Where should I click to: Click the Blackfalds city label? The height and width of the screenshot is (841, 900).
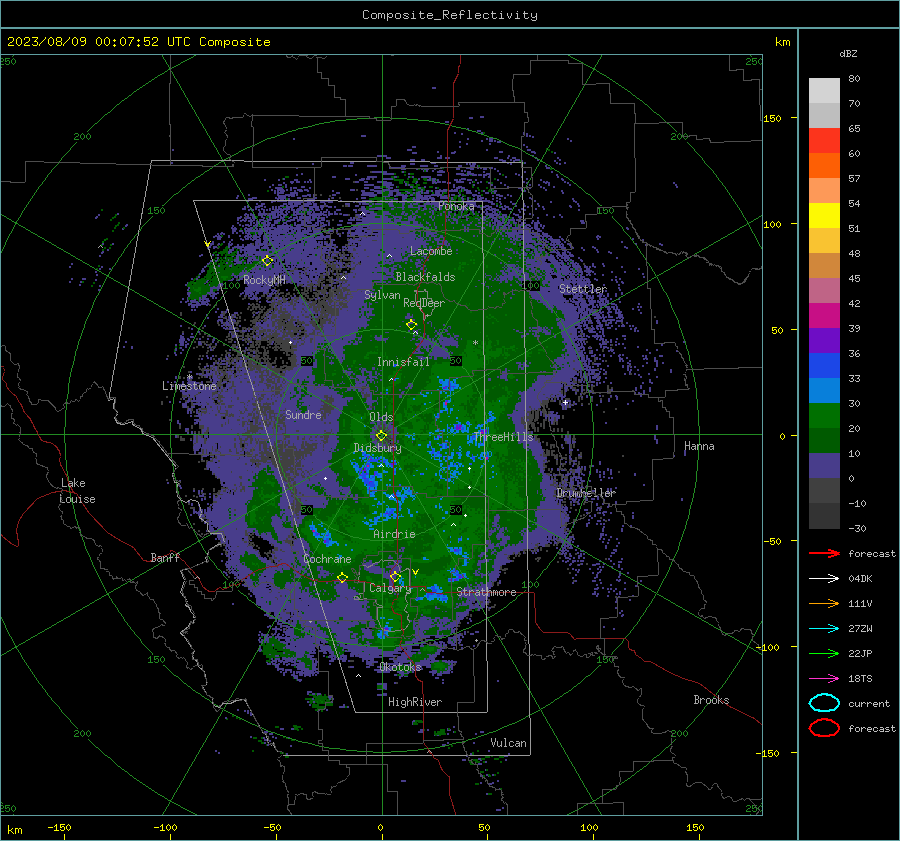coord(425,277)
